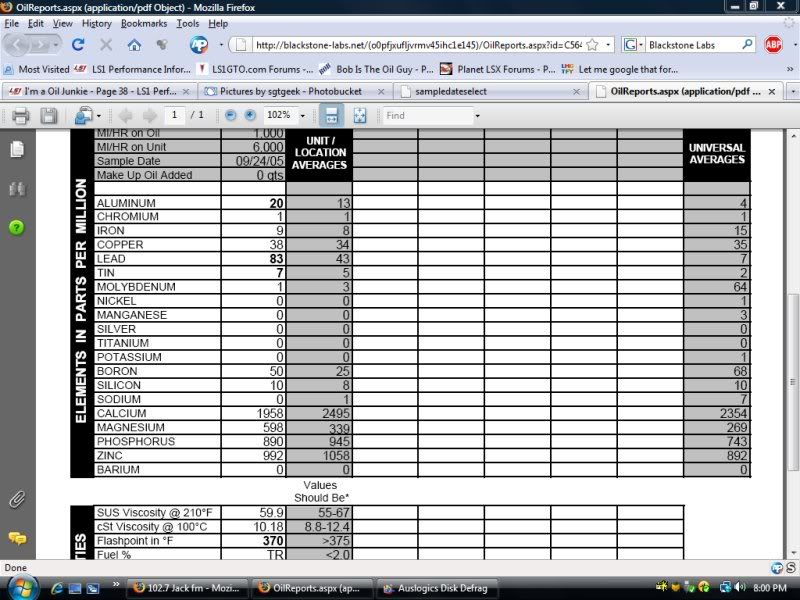Screen dimensions: 800x600
Task: Open the History menu
Action: (96, 23)
